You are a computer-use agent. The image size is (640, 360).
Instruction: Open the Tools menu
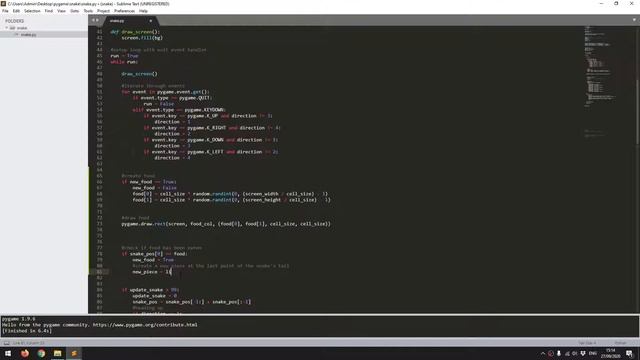(x=88, y=11)
